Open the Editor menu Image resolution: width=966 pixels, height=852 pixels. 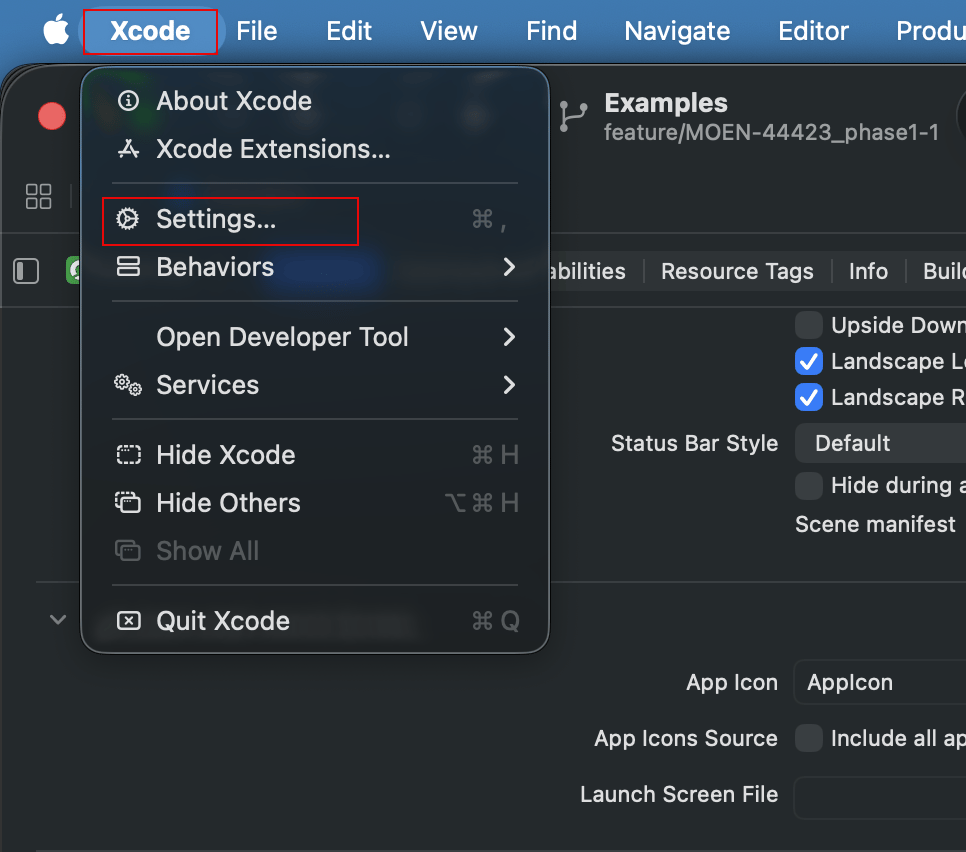[813, 31]
